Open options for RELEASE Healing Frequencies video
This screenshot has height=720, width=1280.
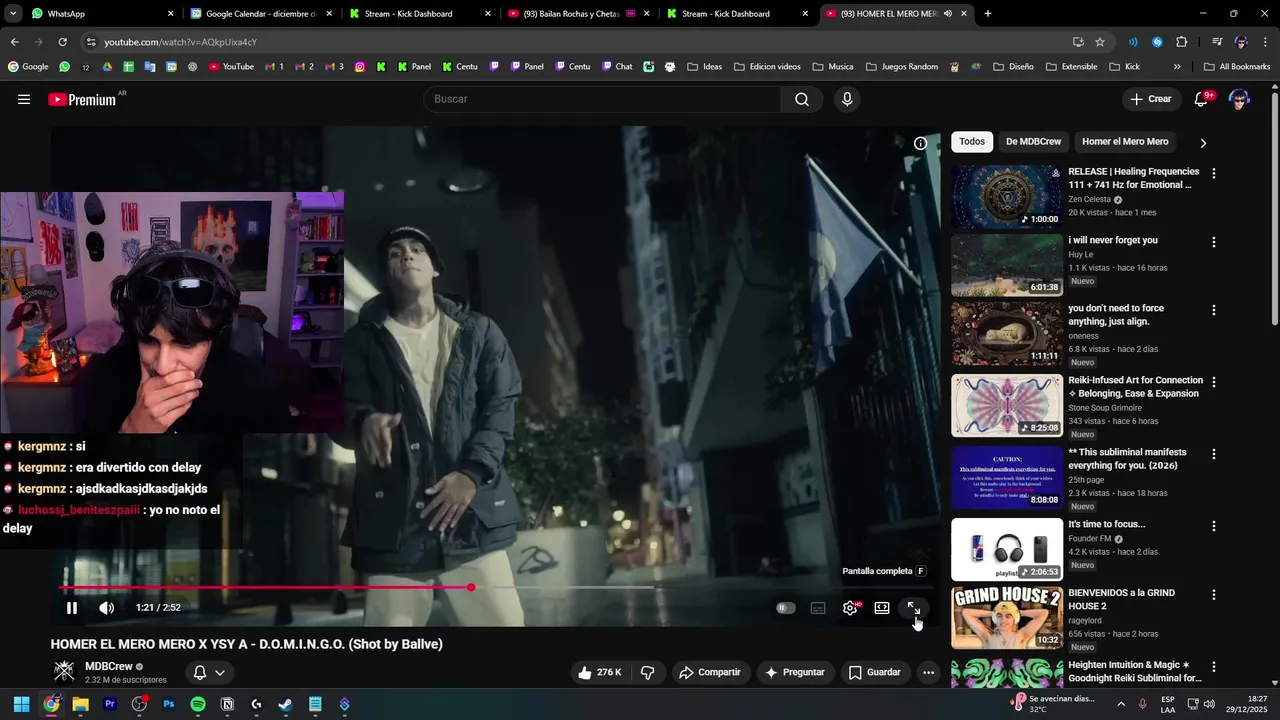click(1214, 173)
